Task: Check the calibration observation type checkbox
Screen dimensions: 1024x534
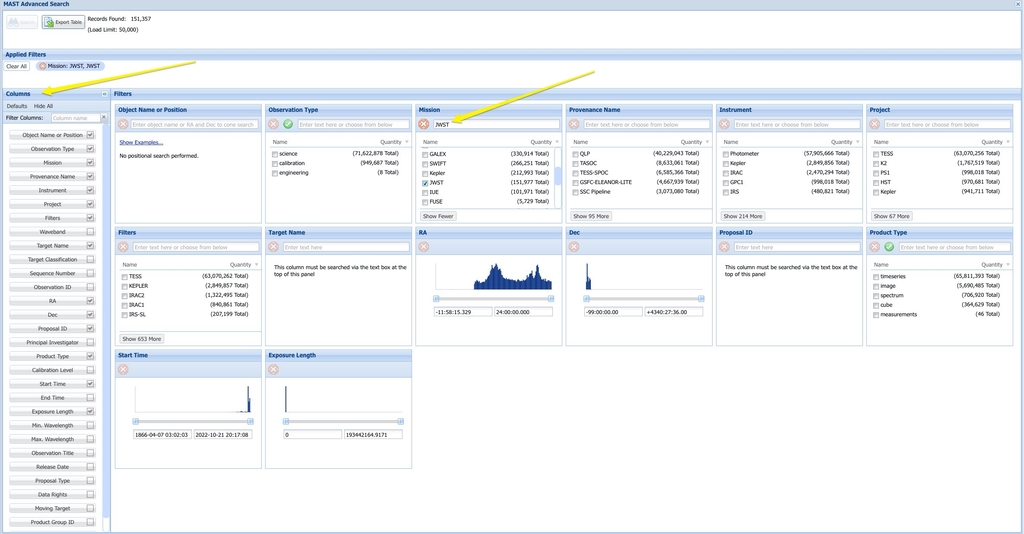Action: pos(275,163)
